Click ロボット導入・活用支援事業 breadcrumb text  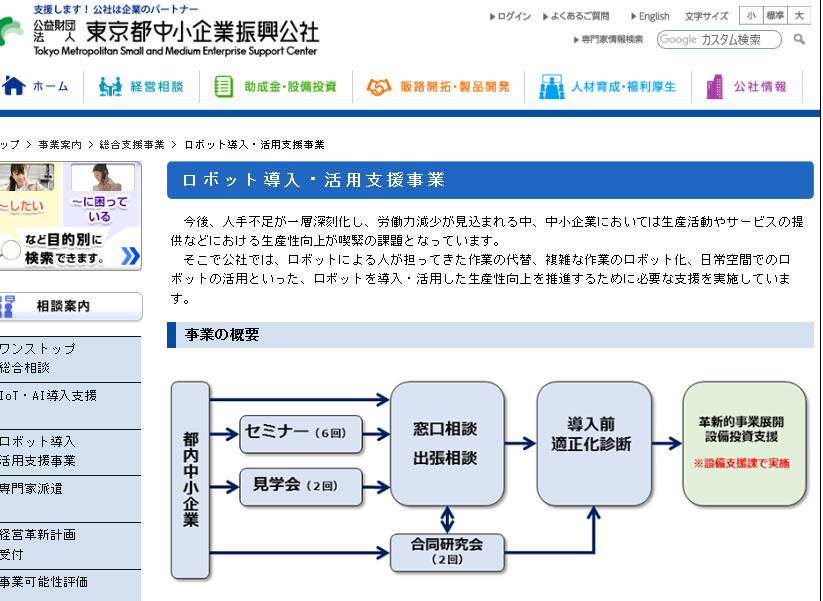pyautogui.click(x=255, y=145)
